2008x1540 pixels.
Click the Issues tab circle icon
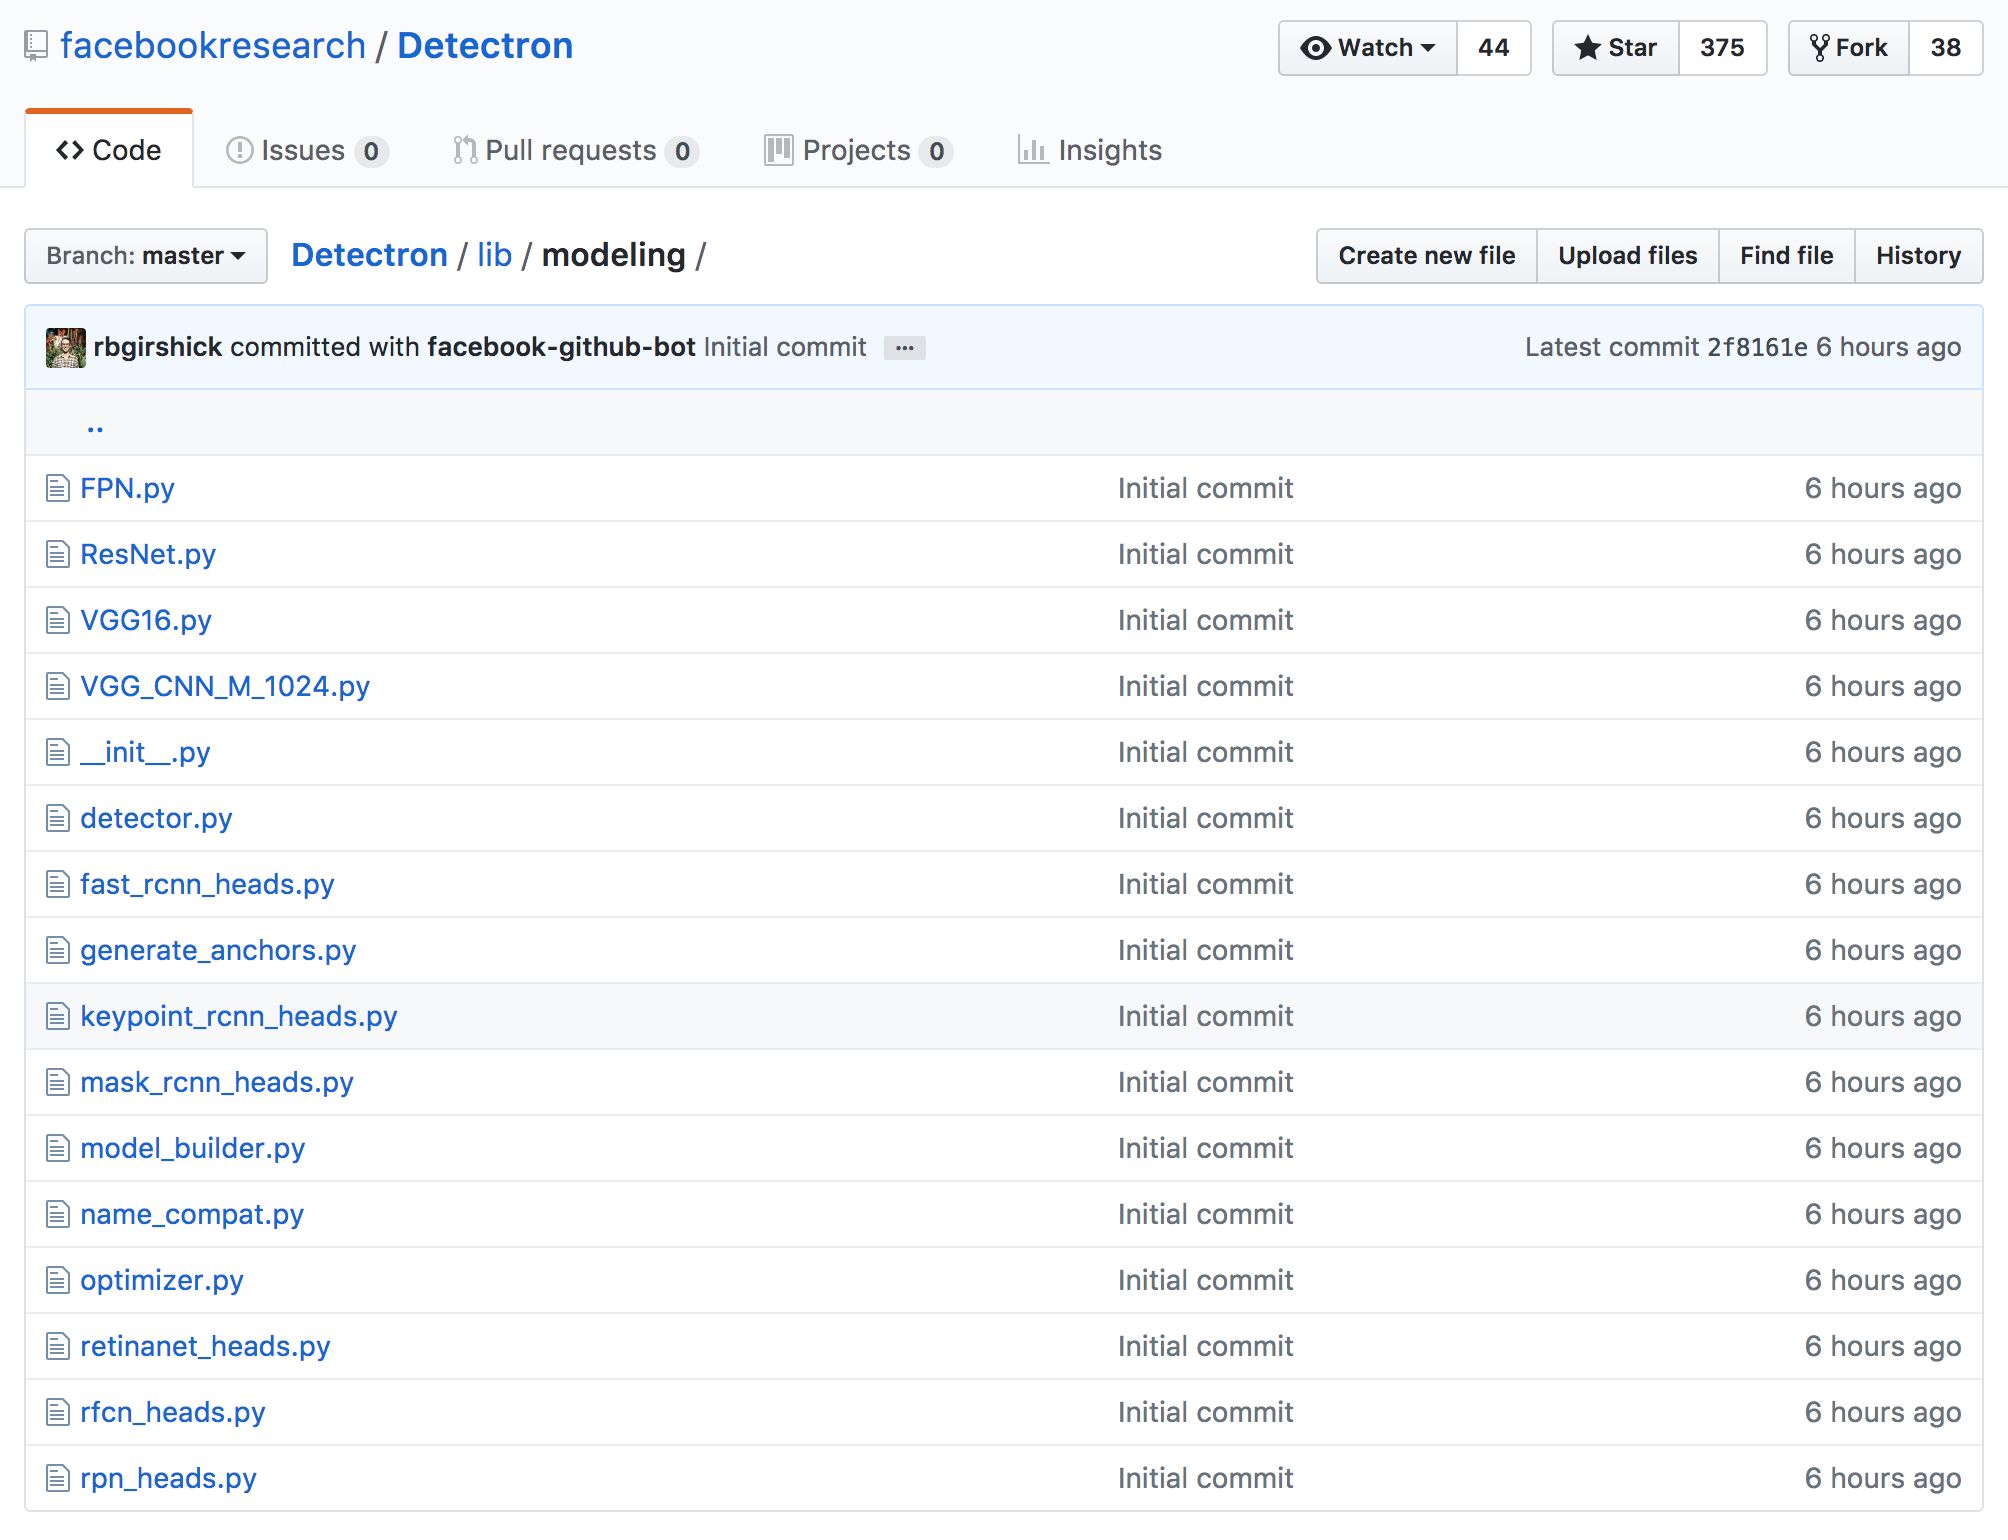click(x=239, y=150)
